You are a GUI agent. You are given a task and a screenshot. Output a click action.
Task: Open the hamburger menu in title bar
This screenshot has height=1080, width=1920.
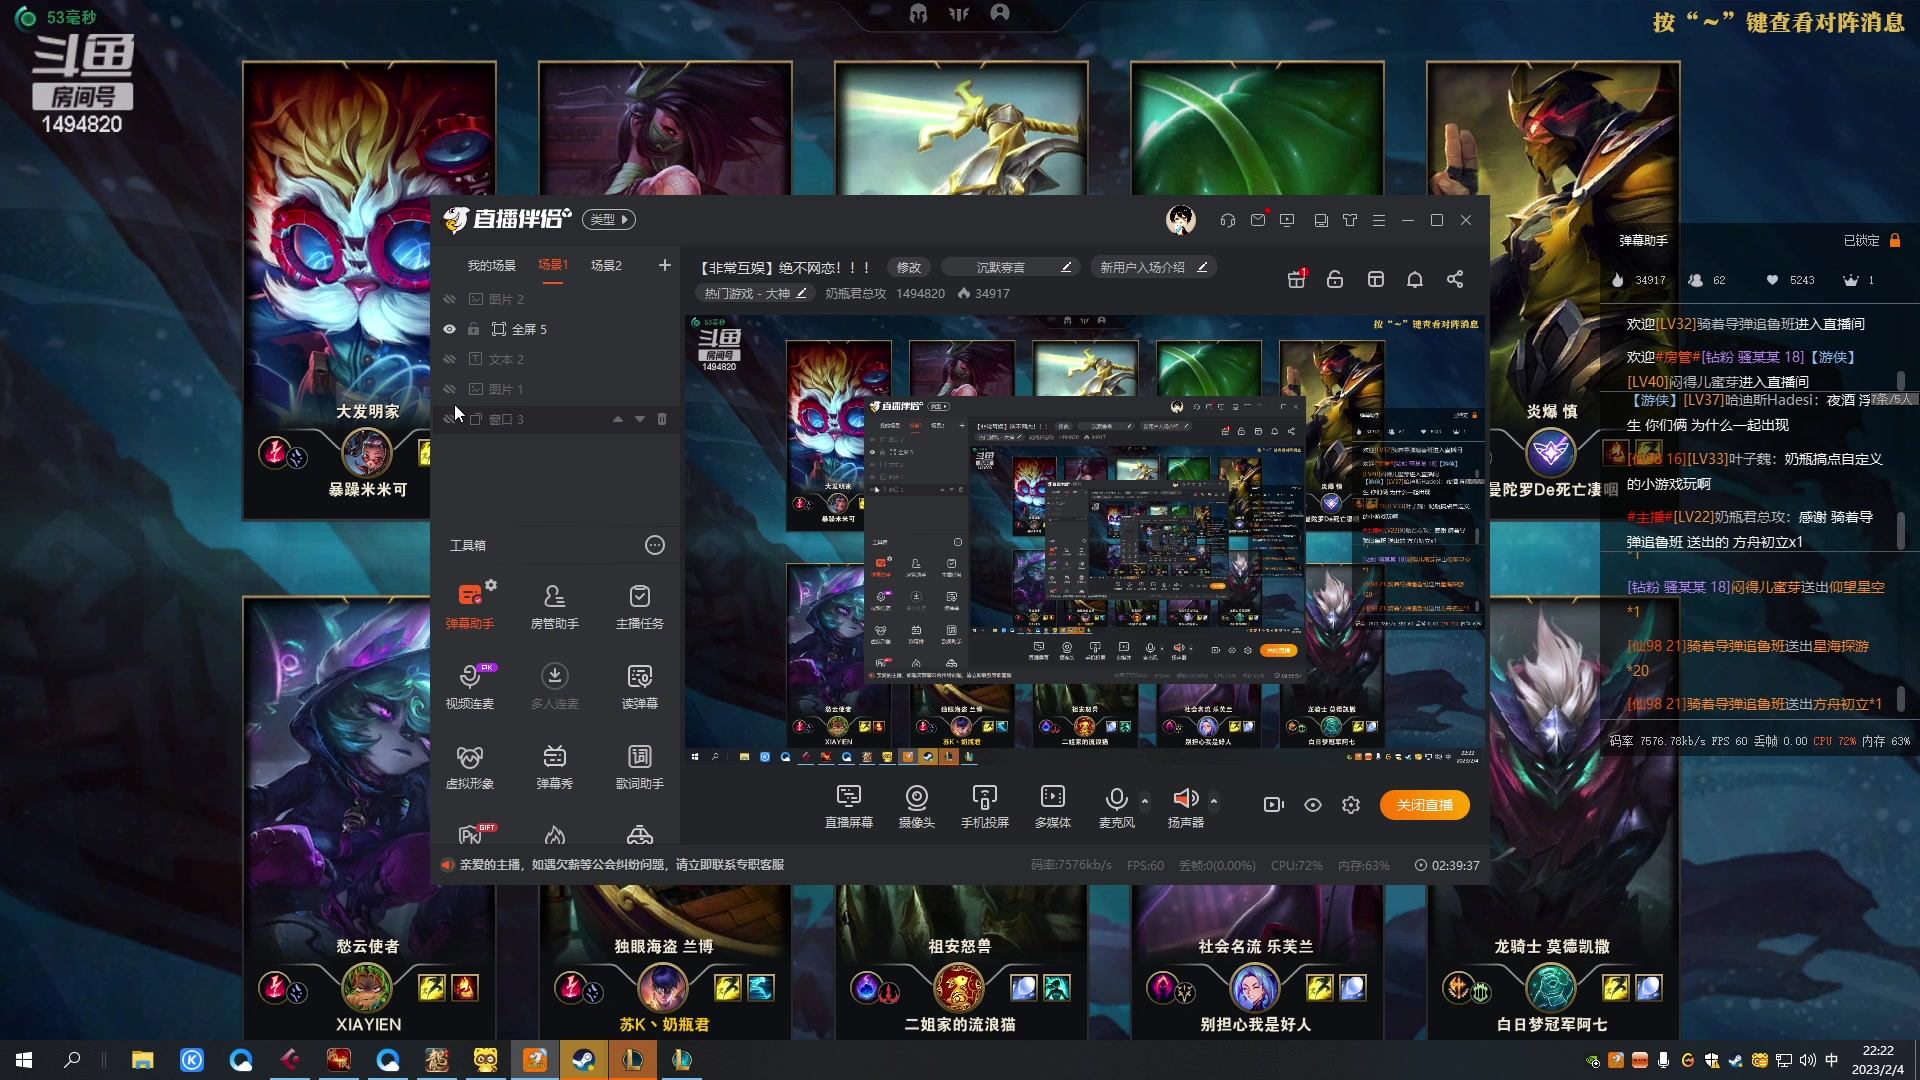pyautogui.click(x=1379, y=220)
